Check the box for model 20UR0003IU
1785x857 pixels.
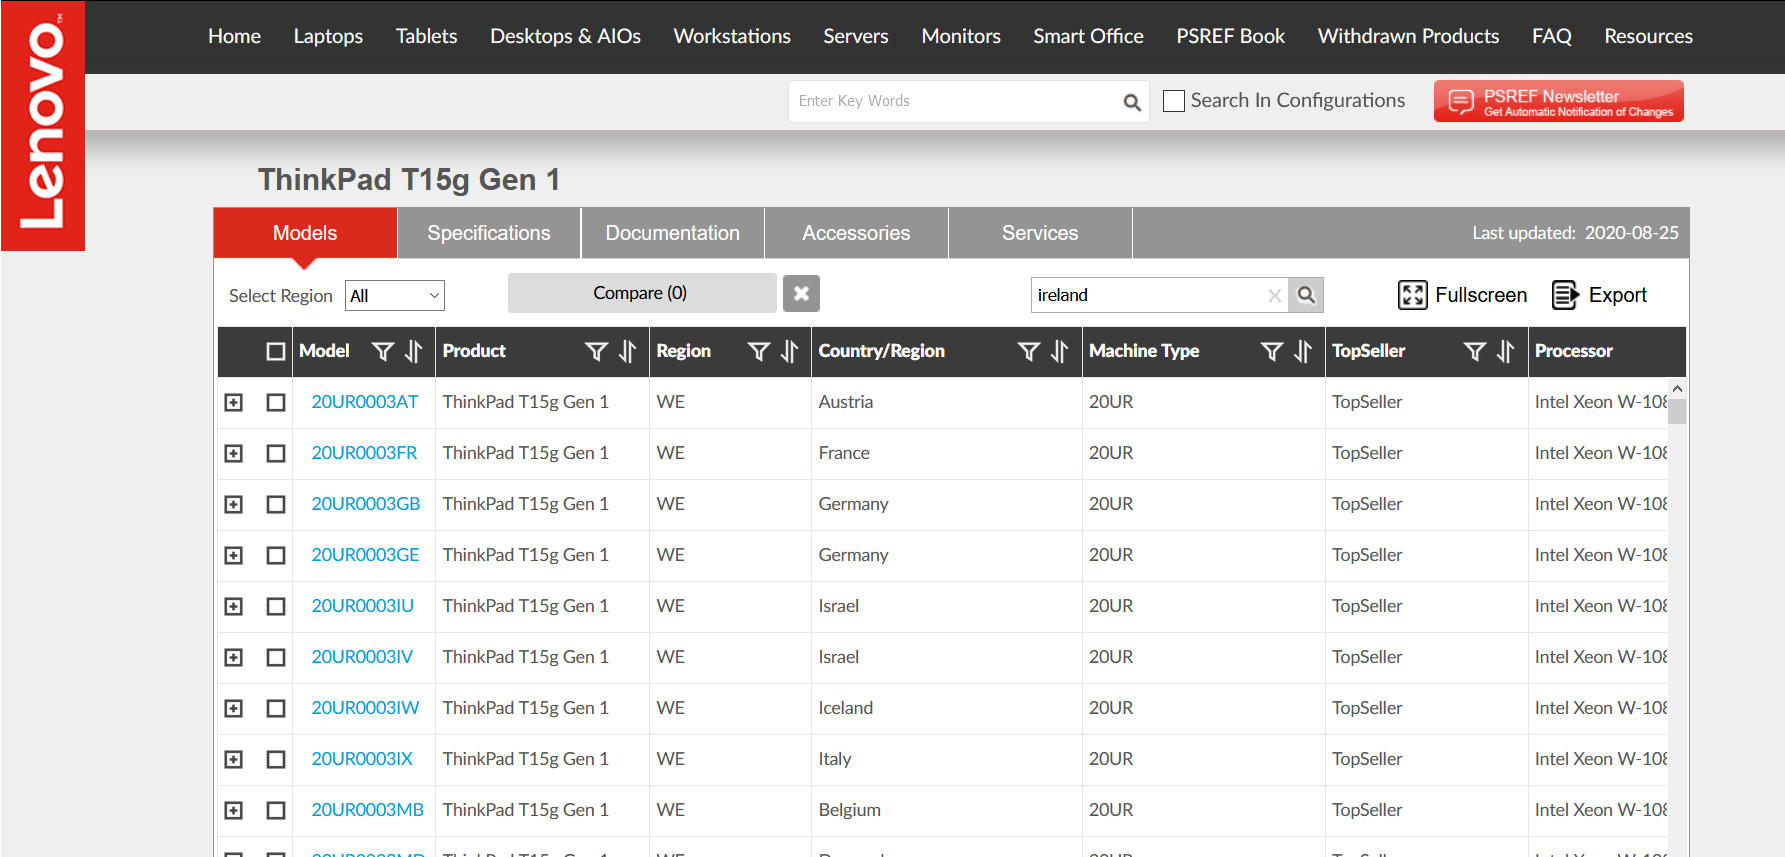coord(276,606)
